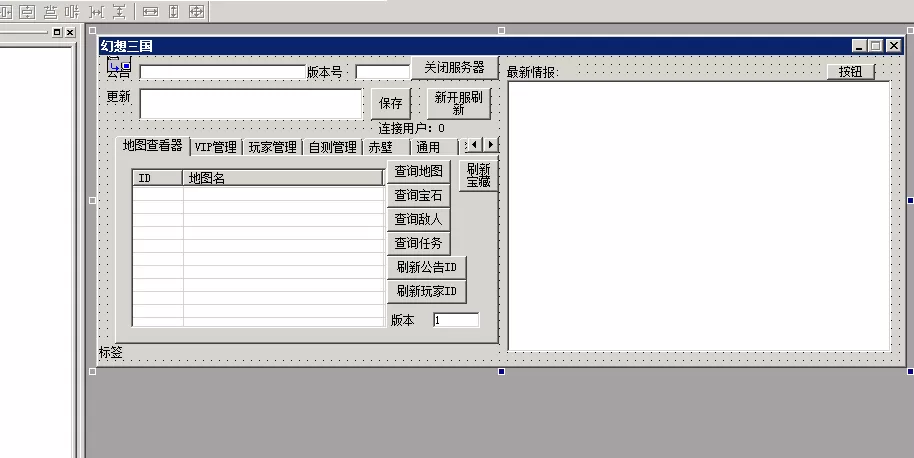Image resolution: width=914 pixels, height=458 pixels.
Task: Click the ID column header
Action: tap(158, 178)
